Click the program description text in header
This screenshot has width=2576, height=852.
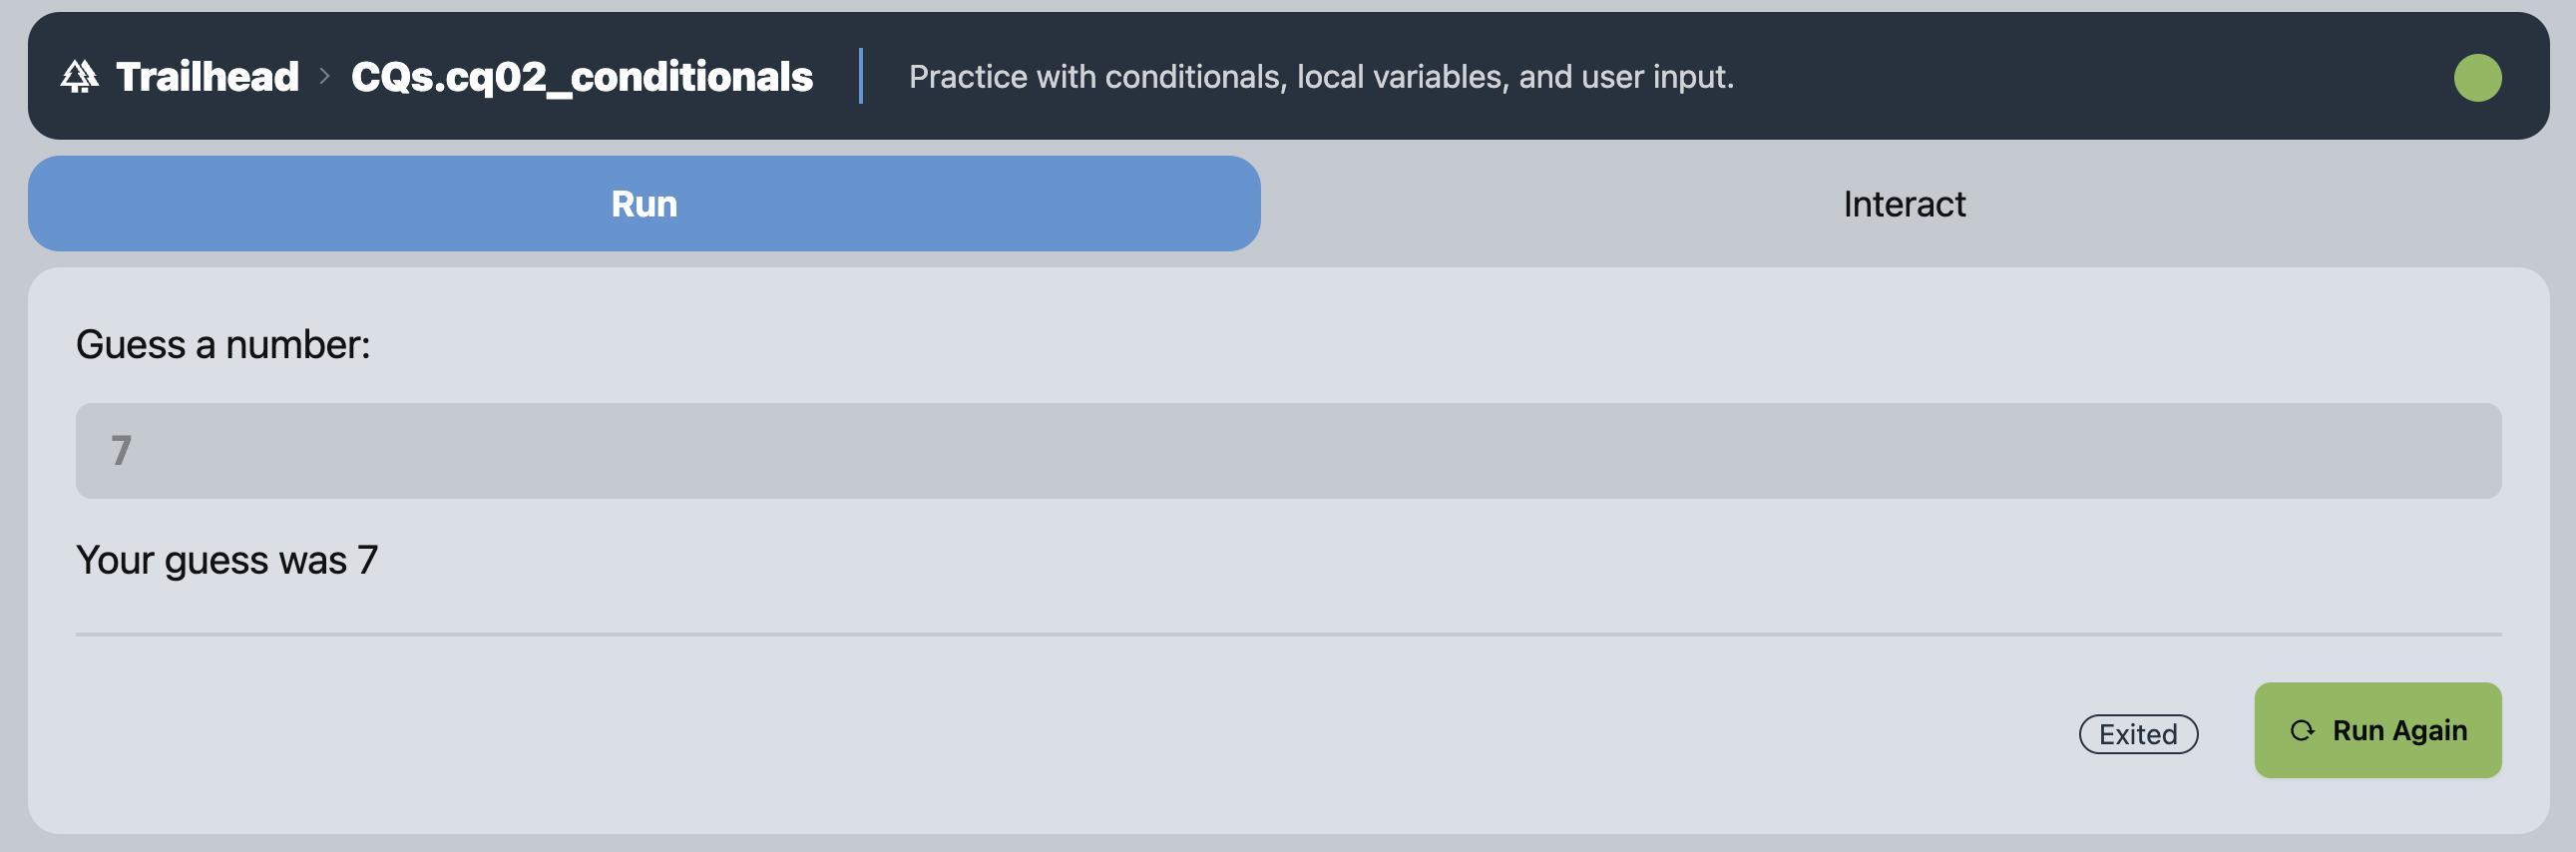1320,77
